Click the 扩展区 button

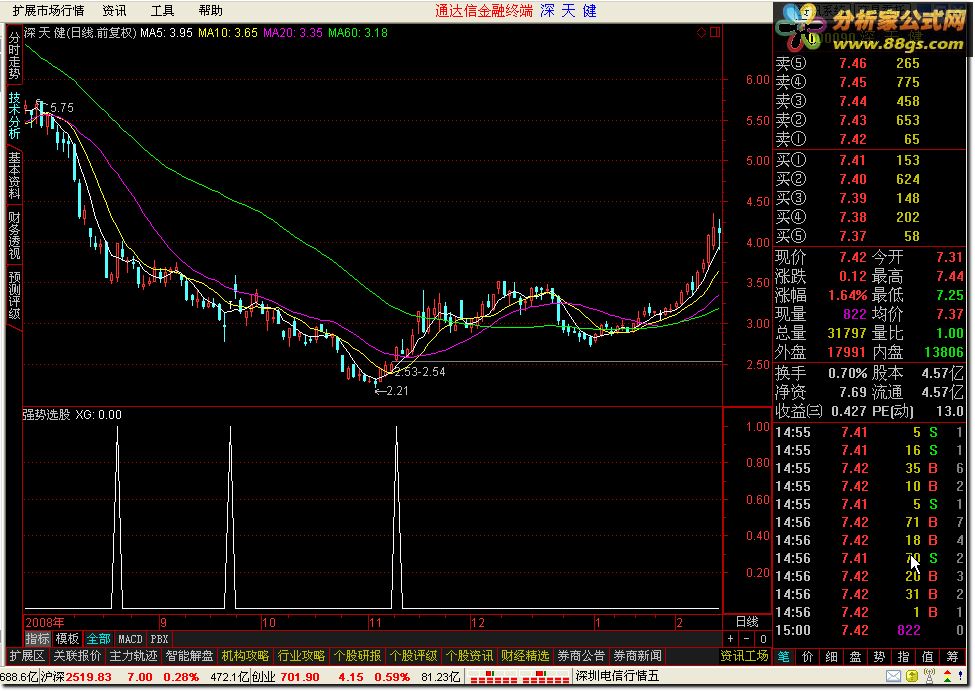pos(27,656)
